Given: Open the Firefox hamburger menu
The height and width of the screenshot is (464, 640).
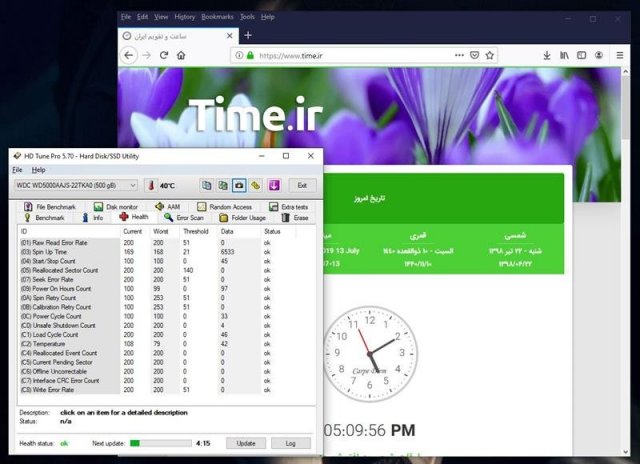Looking at the screenshot, I should pos(620,55).
